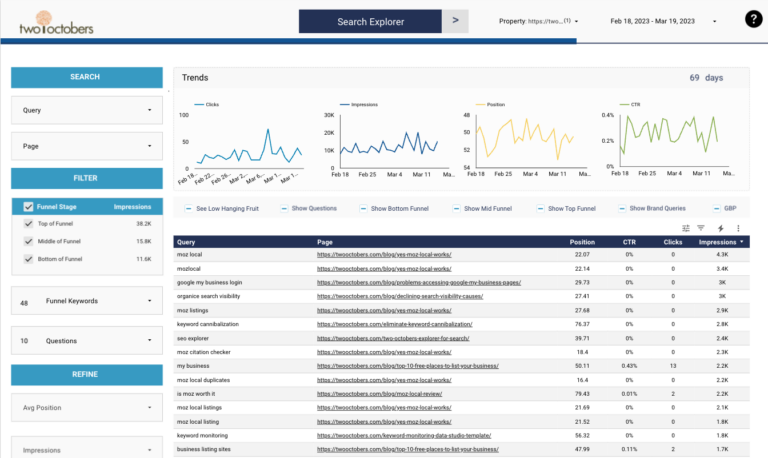Screen dimensions: 768x458
Task: Toggle the Show Mid Funnel switch
Action: pos(456,209)
